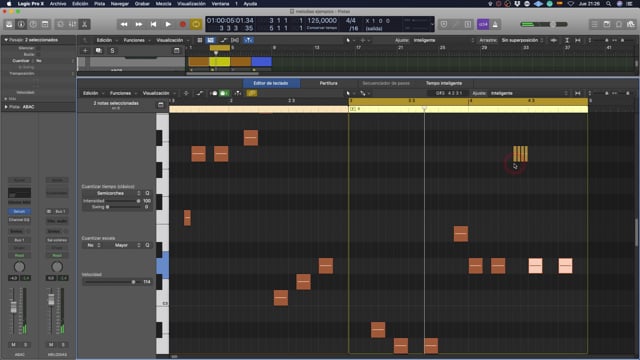Open the Navegar menu
This screenshot has width=640, height=360.
pos(120,4)
